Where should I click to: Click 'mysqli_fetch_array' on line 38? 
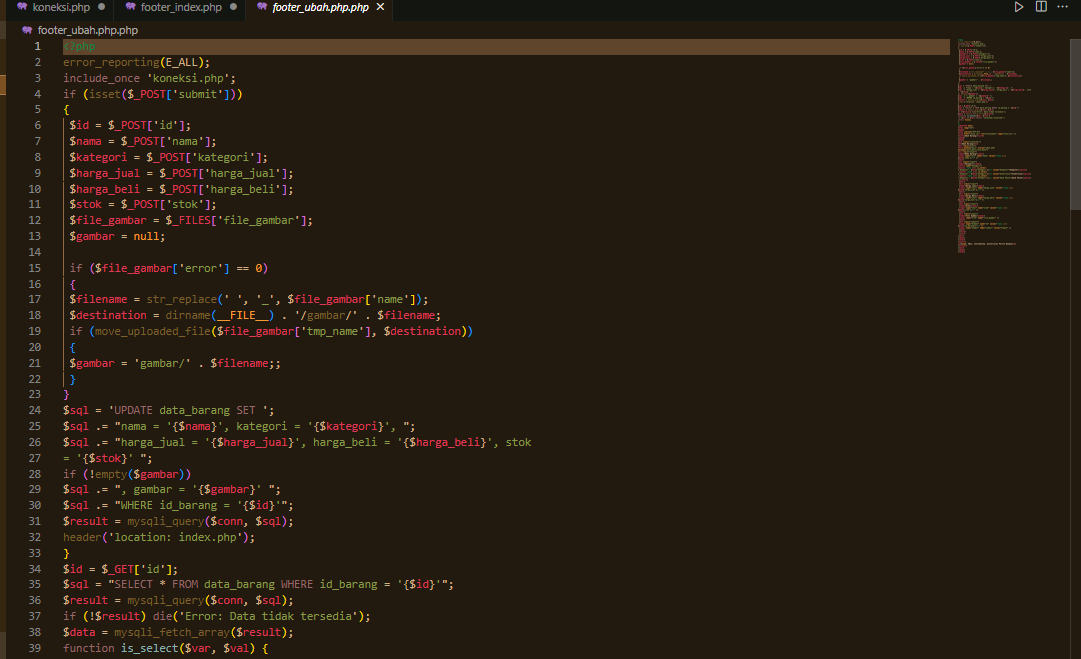pyautogui.click(x=172, y=632)
